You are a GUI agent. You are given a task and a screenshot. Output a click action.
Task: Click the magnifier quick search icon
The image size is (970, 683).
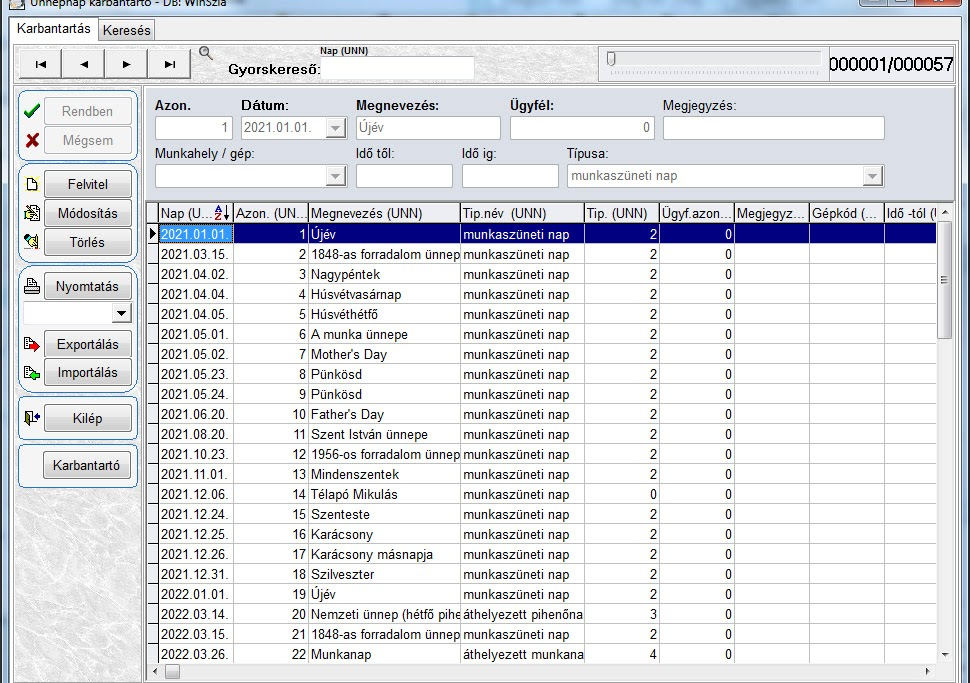pyautogui.click(x=206, y=54)
